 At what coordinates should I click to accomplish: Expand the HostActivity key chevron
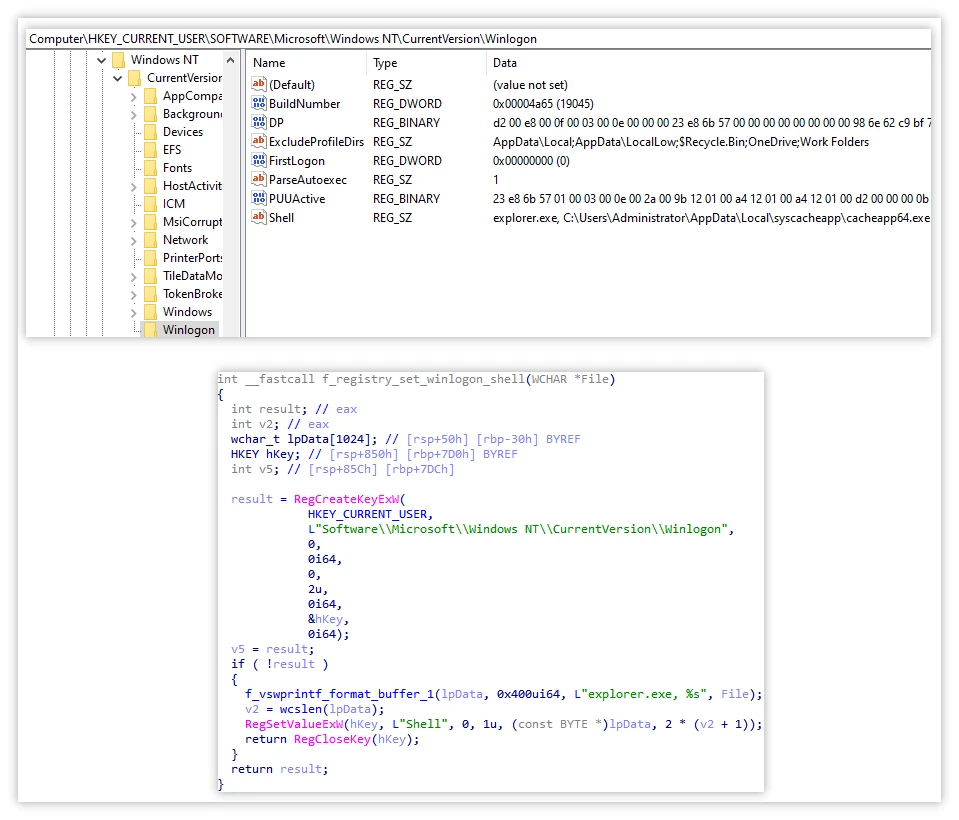coord(133,187)
